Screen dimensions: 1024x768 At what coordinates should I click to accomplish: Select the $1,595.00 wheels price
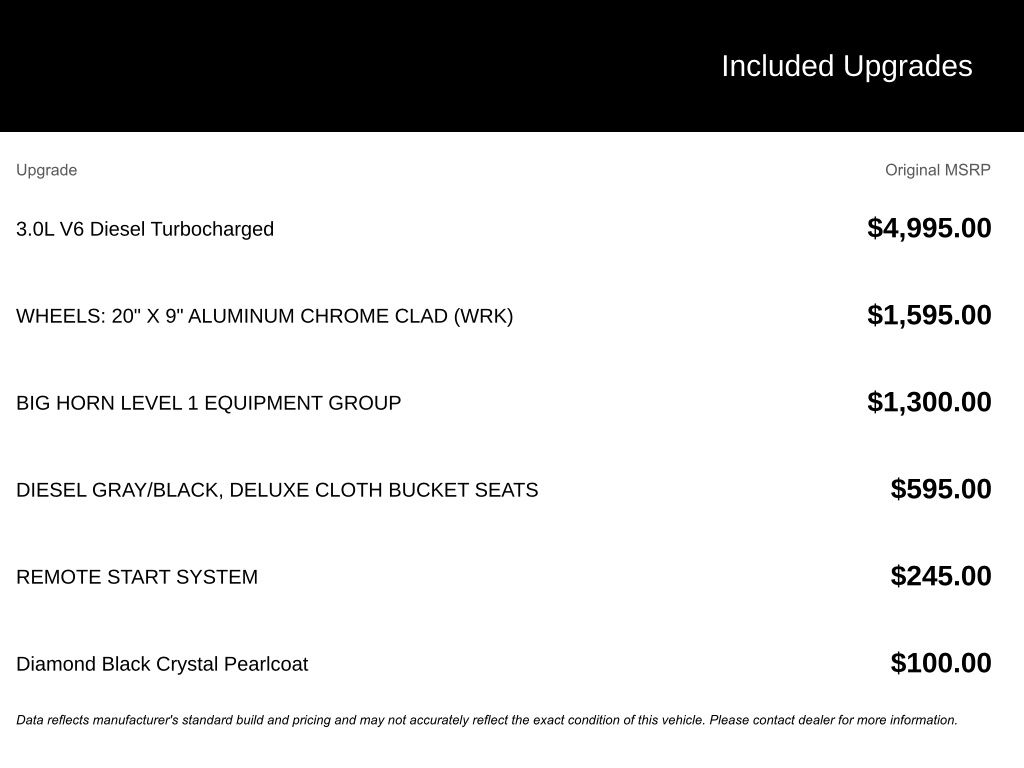tap(929, 315)
